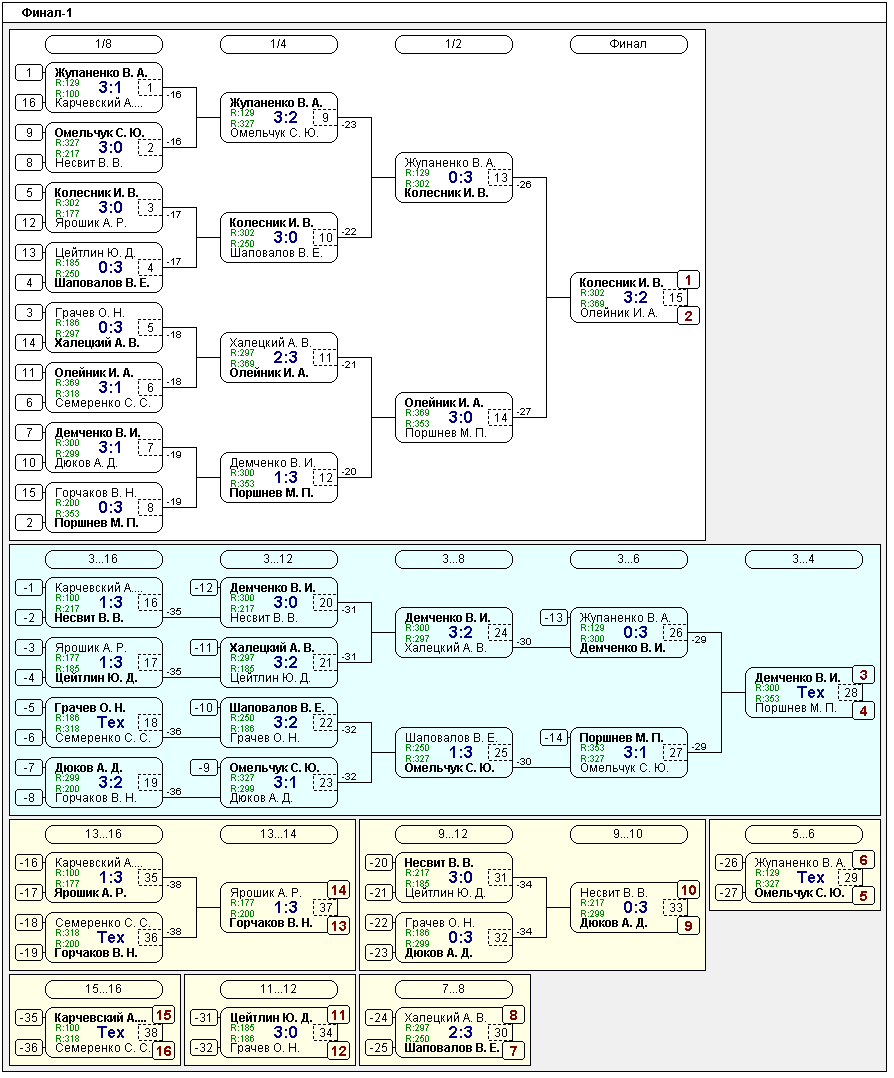Screen dimensions: 894x1078
Task: Click the 1/2 round header
Action: [453, 44]
